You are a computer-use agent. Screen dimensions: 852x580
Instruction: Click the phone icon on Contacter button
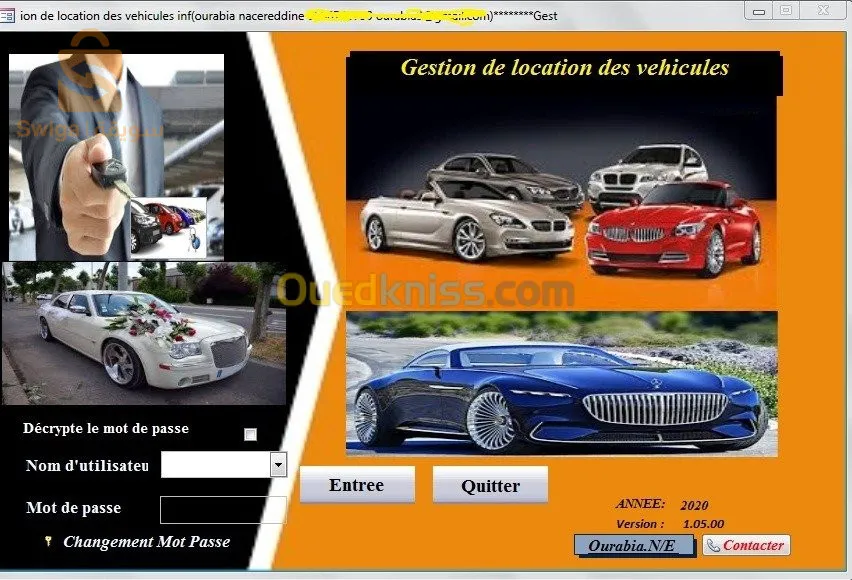712,545
